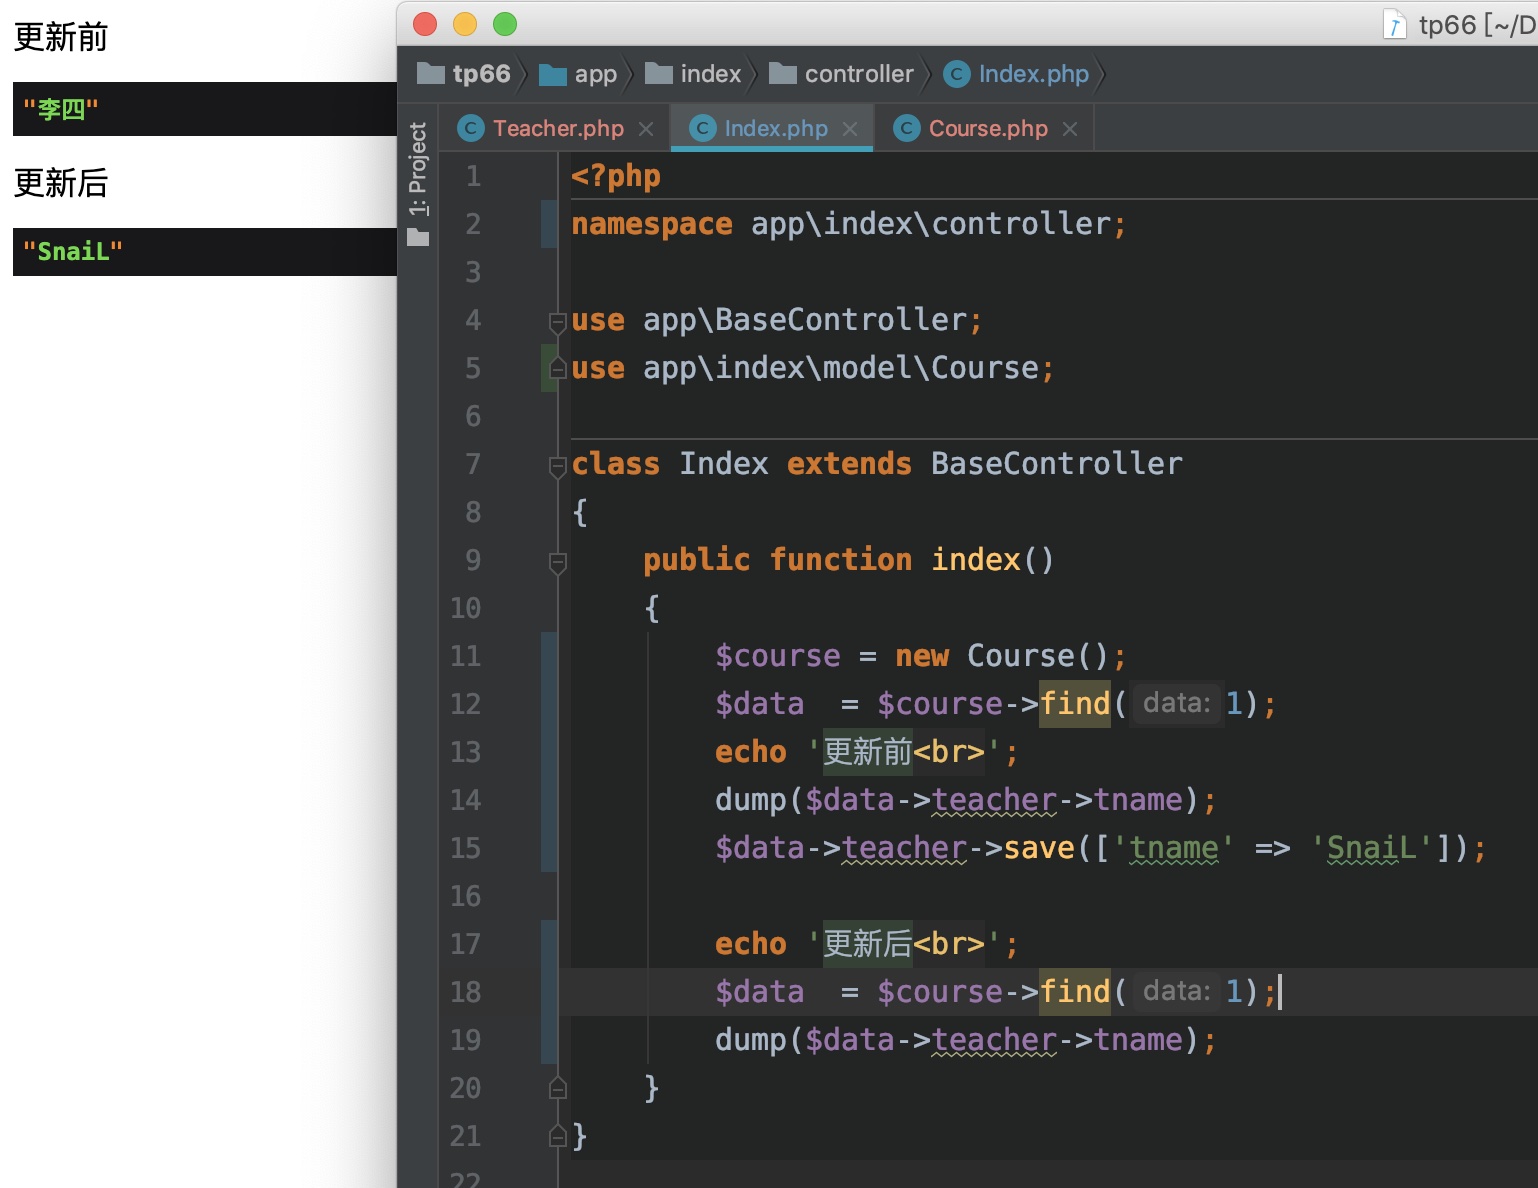The height and width of the screenshot is (1188, 1538).
Task: Click the Project panel folder icon
Action: click(418, 237)
